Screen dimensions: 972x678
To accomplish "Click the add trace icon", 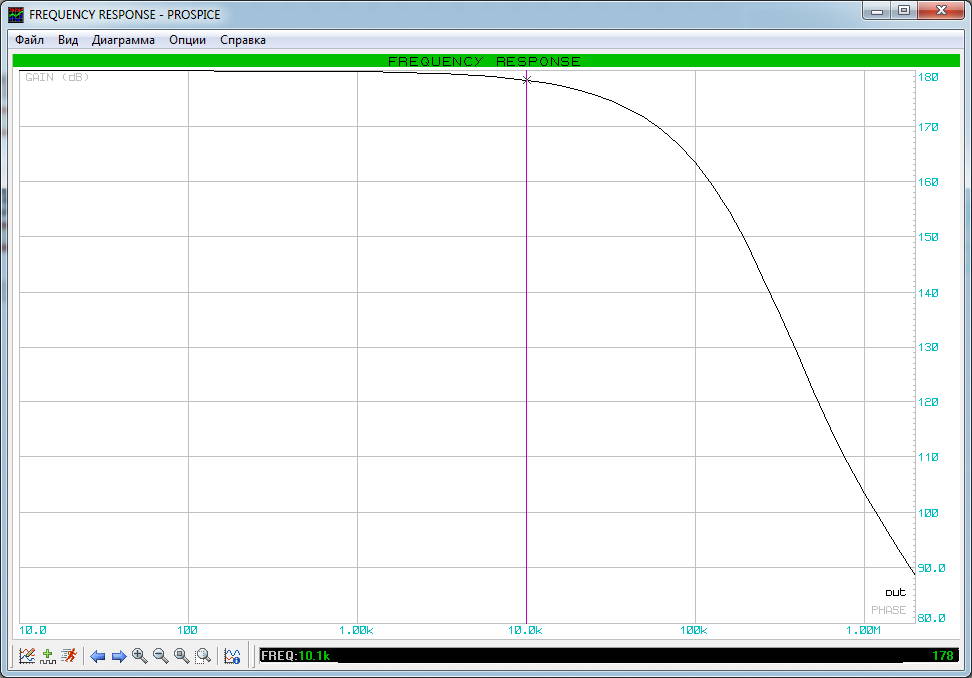I will click(x=48, y=656).
